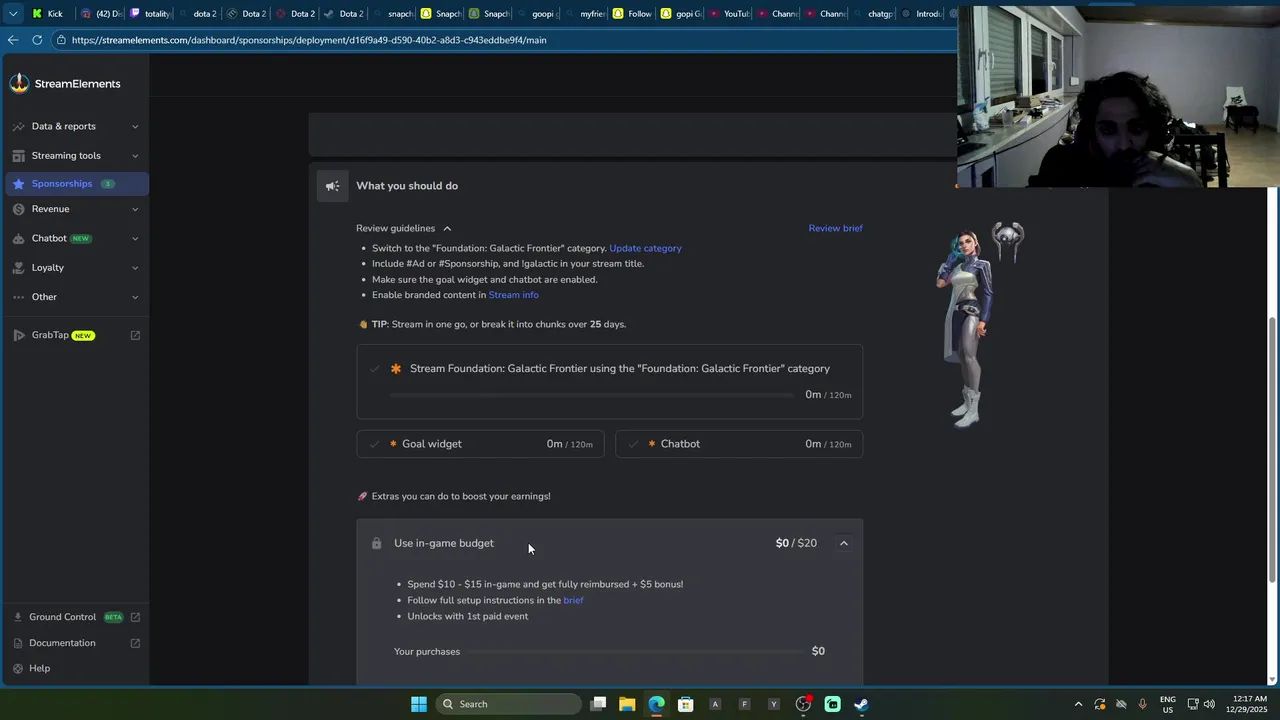
Task: Switch to the Kick tab
Action: pyautogui.click(x=48, y=14)
